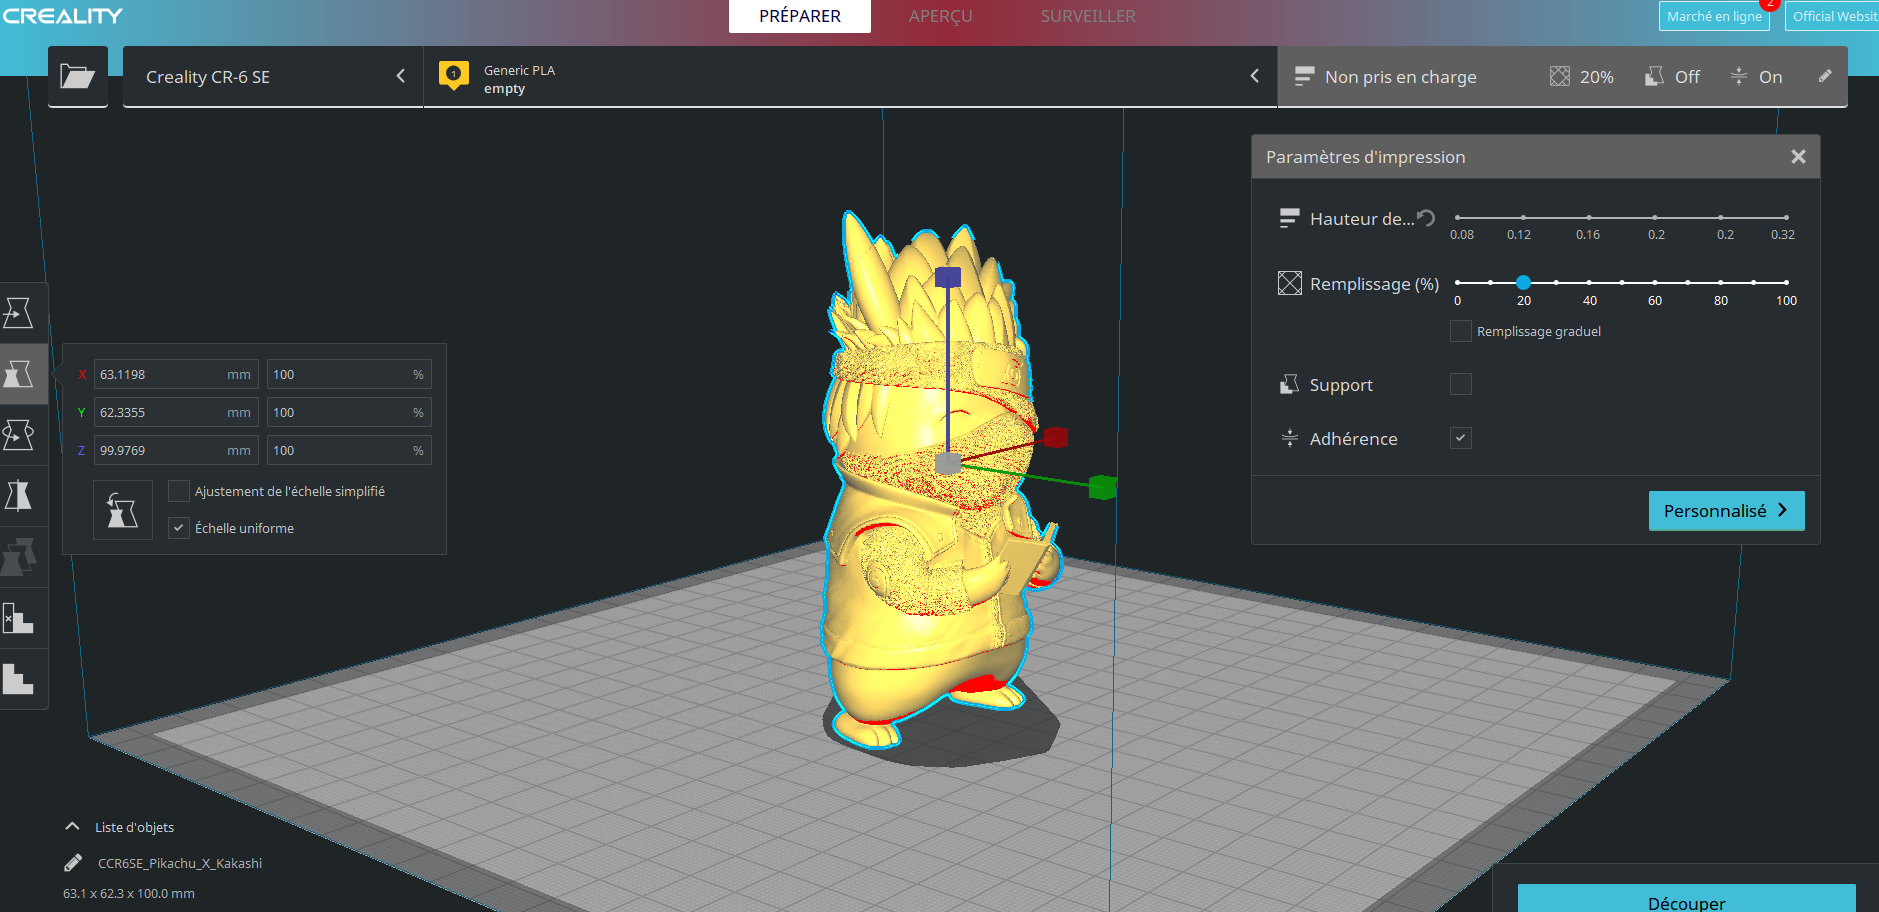Switch to the SURVEILLER tab
Viewport: 1879px width, 912px height.
[1088, 16]
